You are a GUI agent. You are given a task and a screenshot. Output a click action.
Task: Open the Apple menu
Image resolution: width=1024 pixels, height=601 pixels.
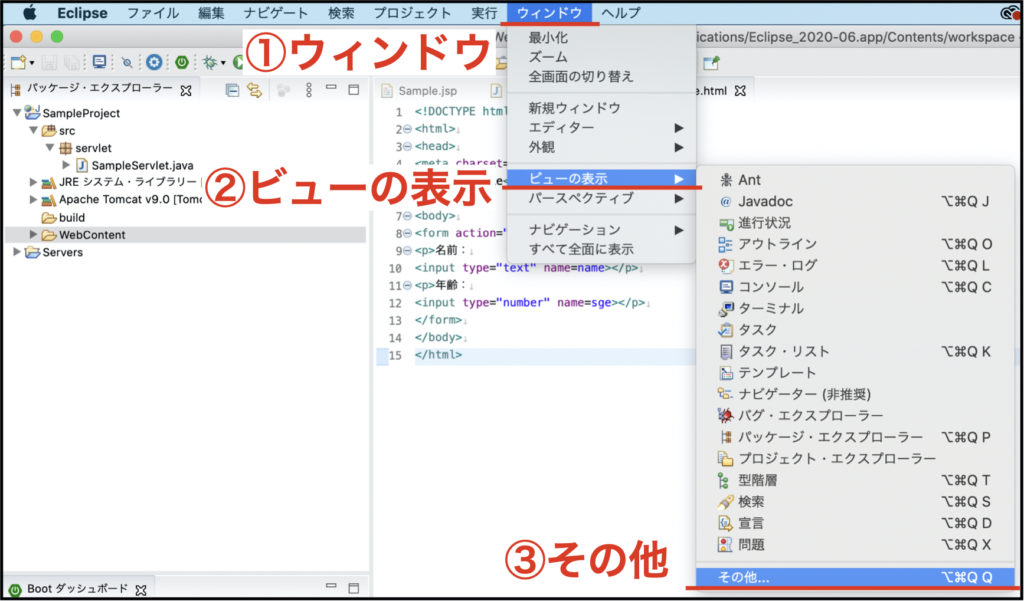tap(29, 12)
